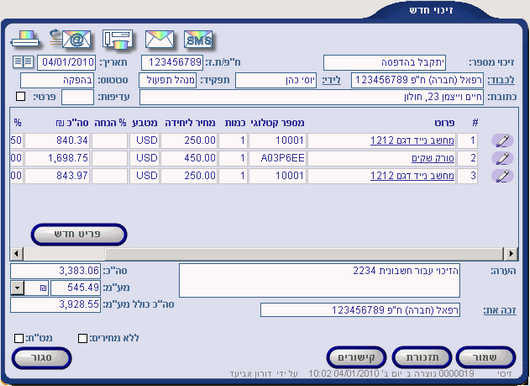Click the USD currency cell in row 2

coord(144,158)
